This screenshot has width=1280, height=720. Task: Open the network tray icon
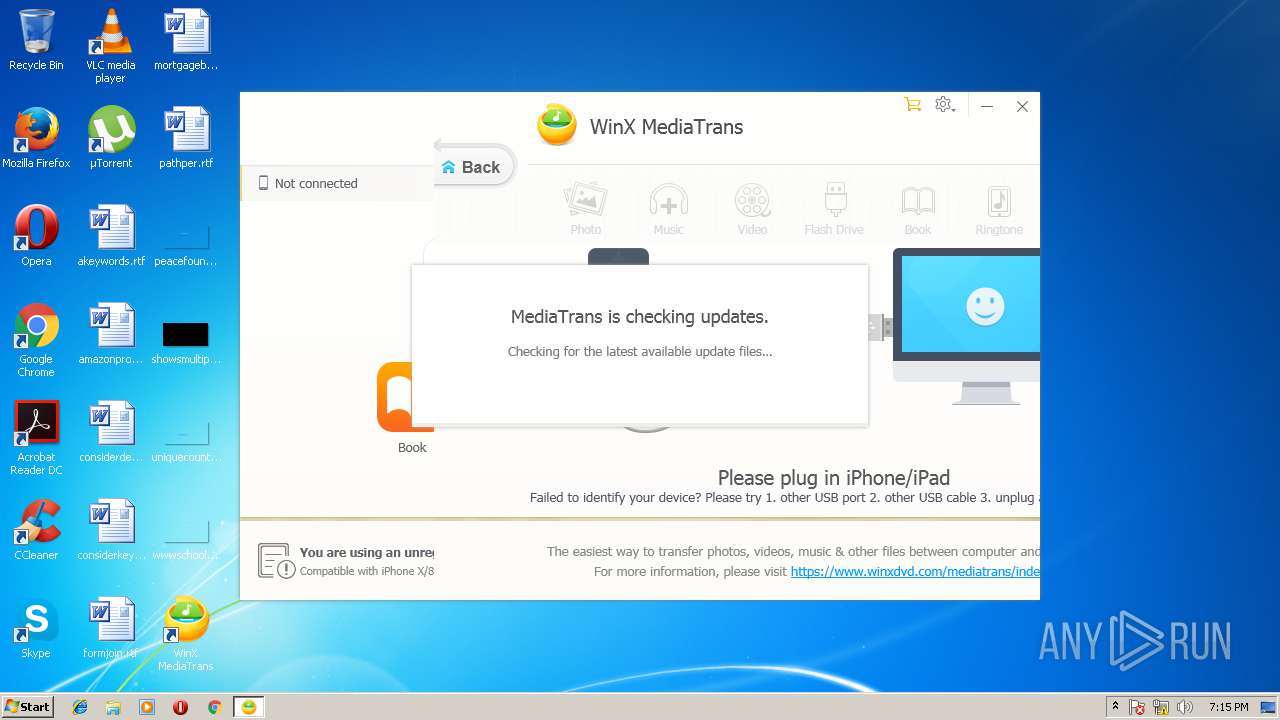pos(1162,707)
